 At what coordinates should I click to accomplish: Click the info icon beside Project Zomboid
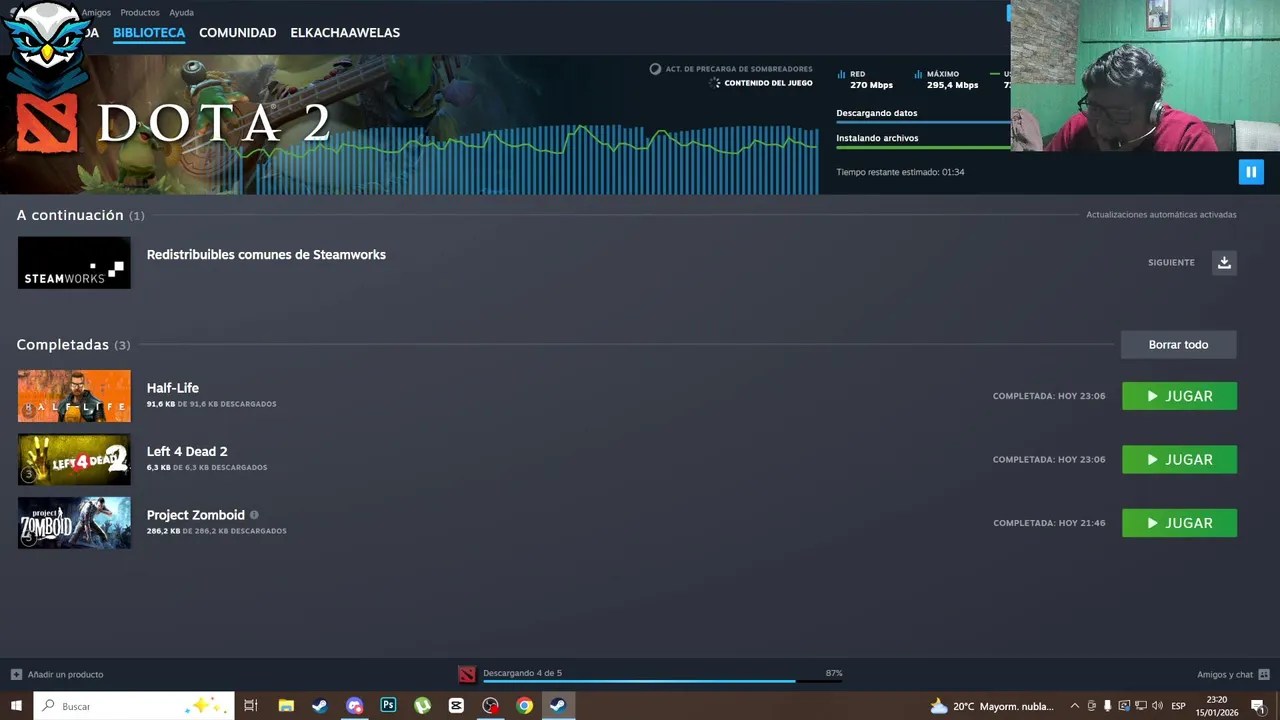pos(254,515)
